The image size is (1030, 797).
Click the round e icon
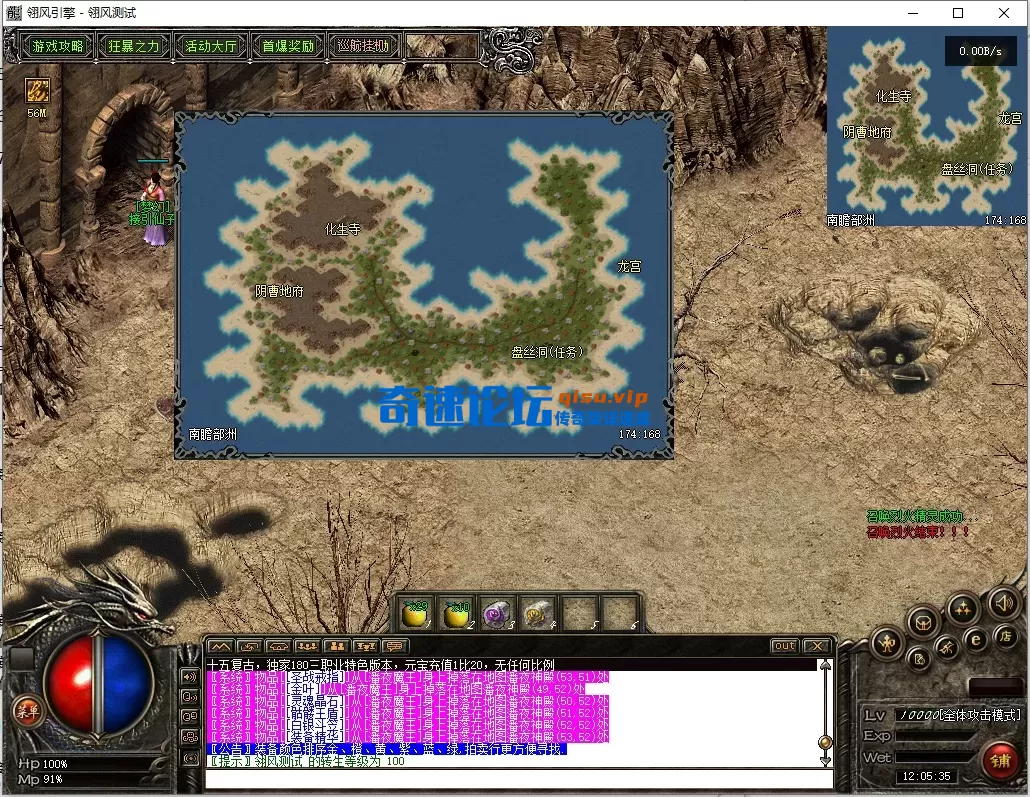pos(976,639)
